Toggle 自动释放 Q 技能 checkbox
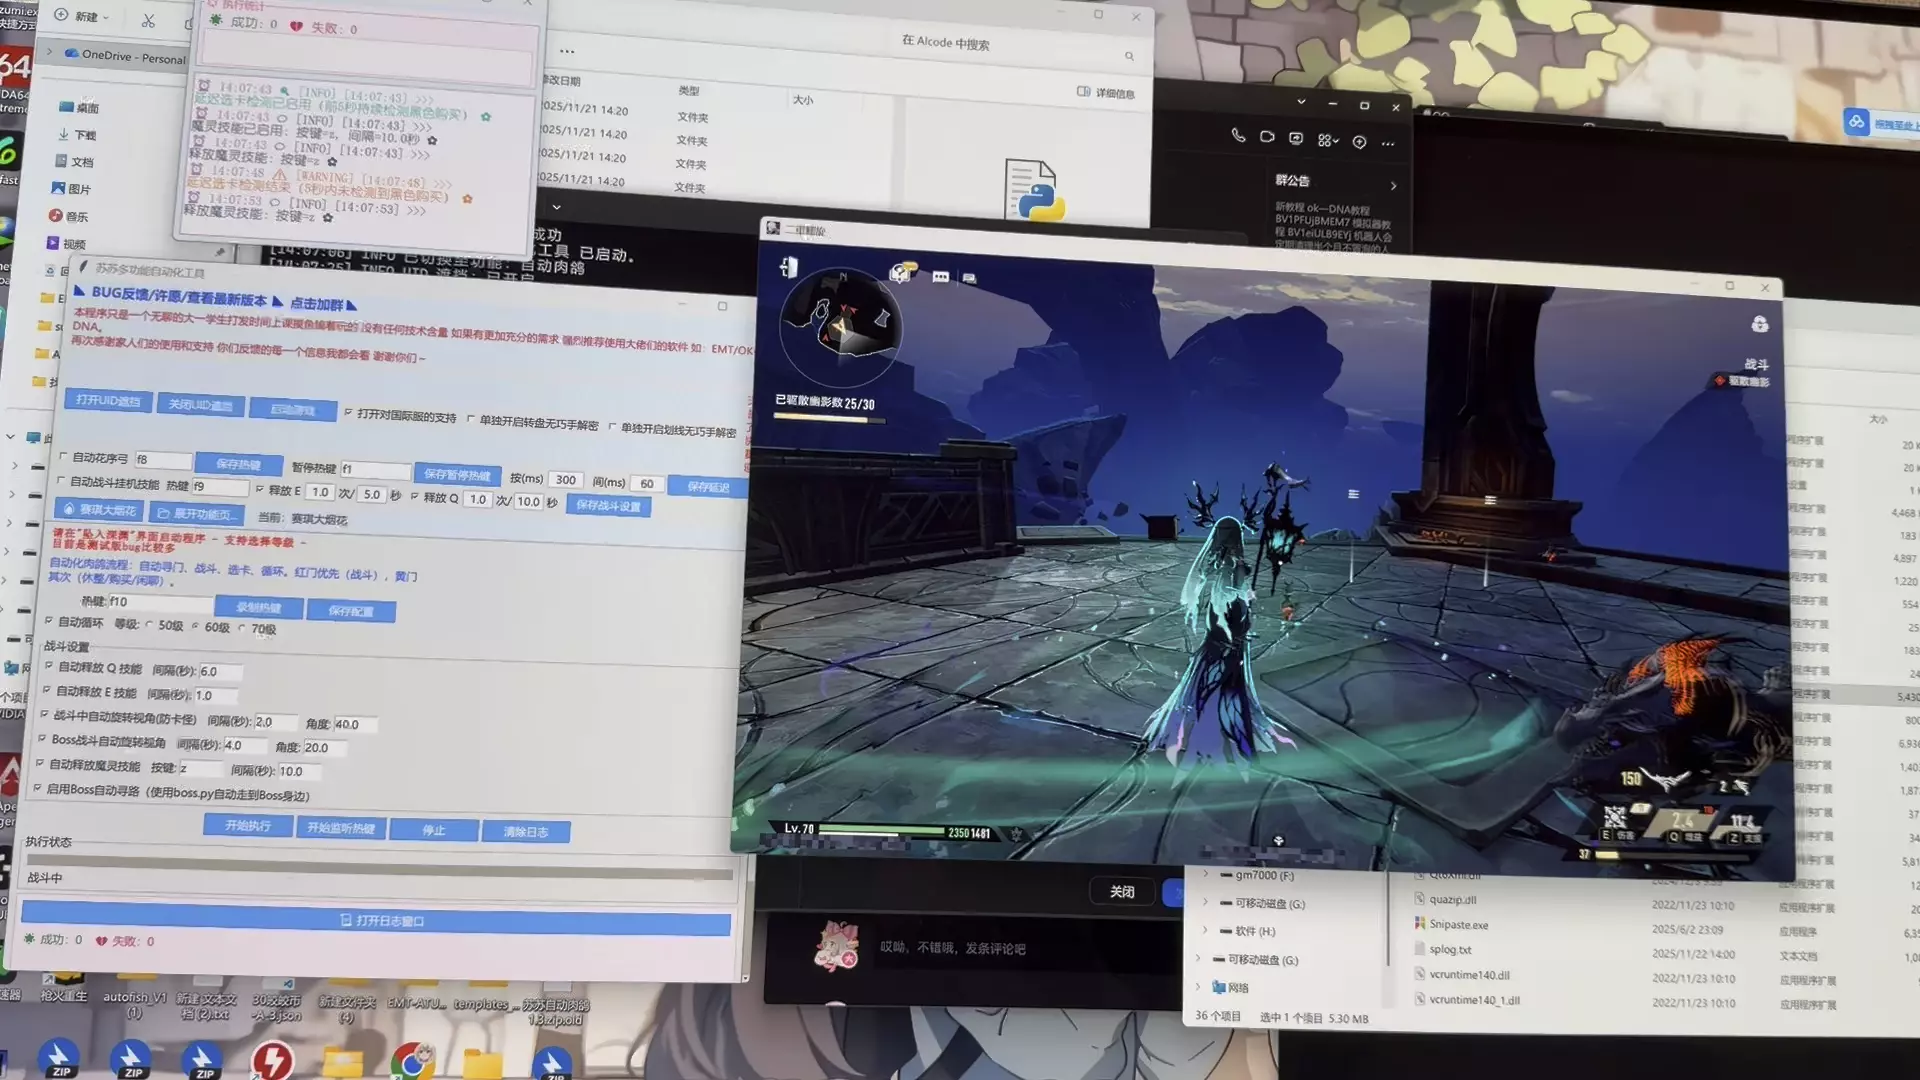Screen dimensions: 1920x1080 48,666
